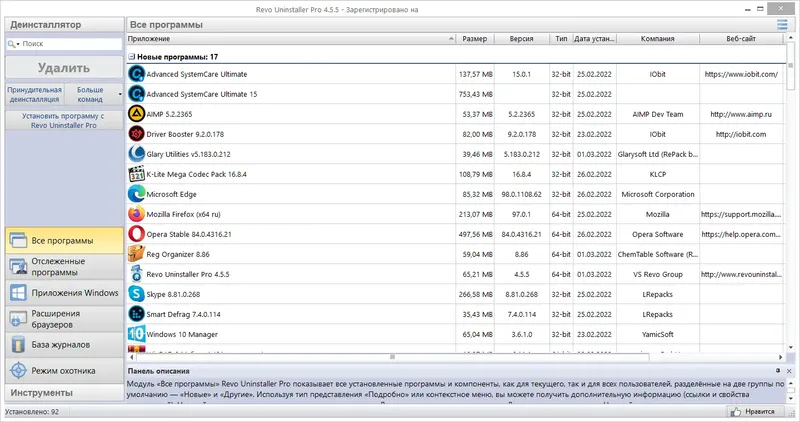Close the description panel
Image resolution: width=800 pixels, height=422 pixels.
tap(789, 371)
